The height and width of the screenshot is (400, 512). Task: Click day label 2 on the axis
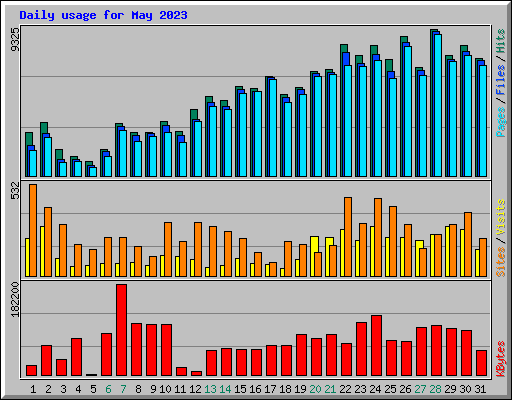pyautogui.click(x=48, y=389)
